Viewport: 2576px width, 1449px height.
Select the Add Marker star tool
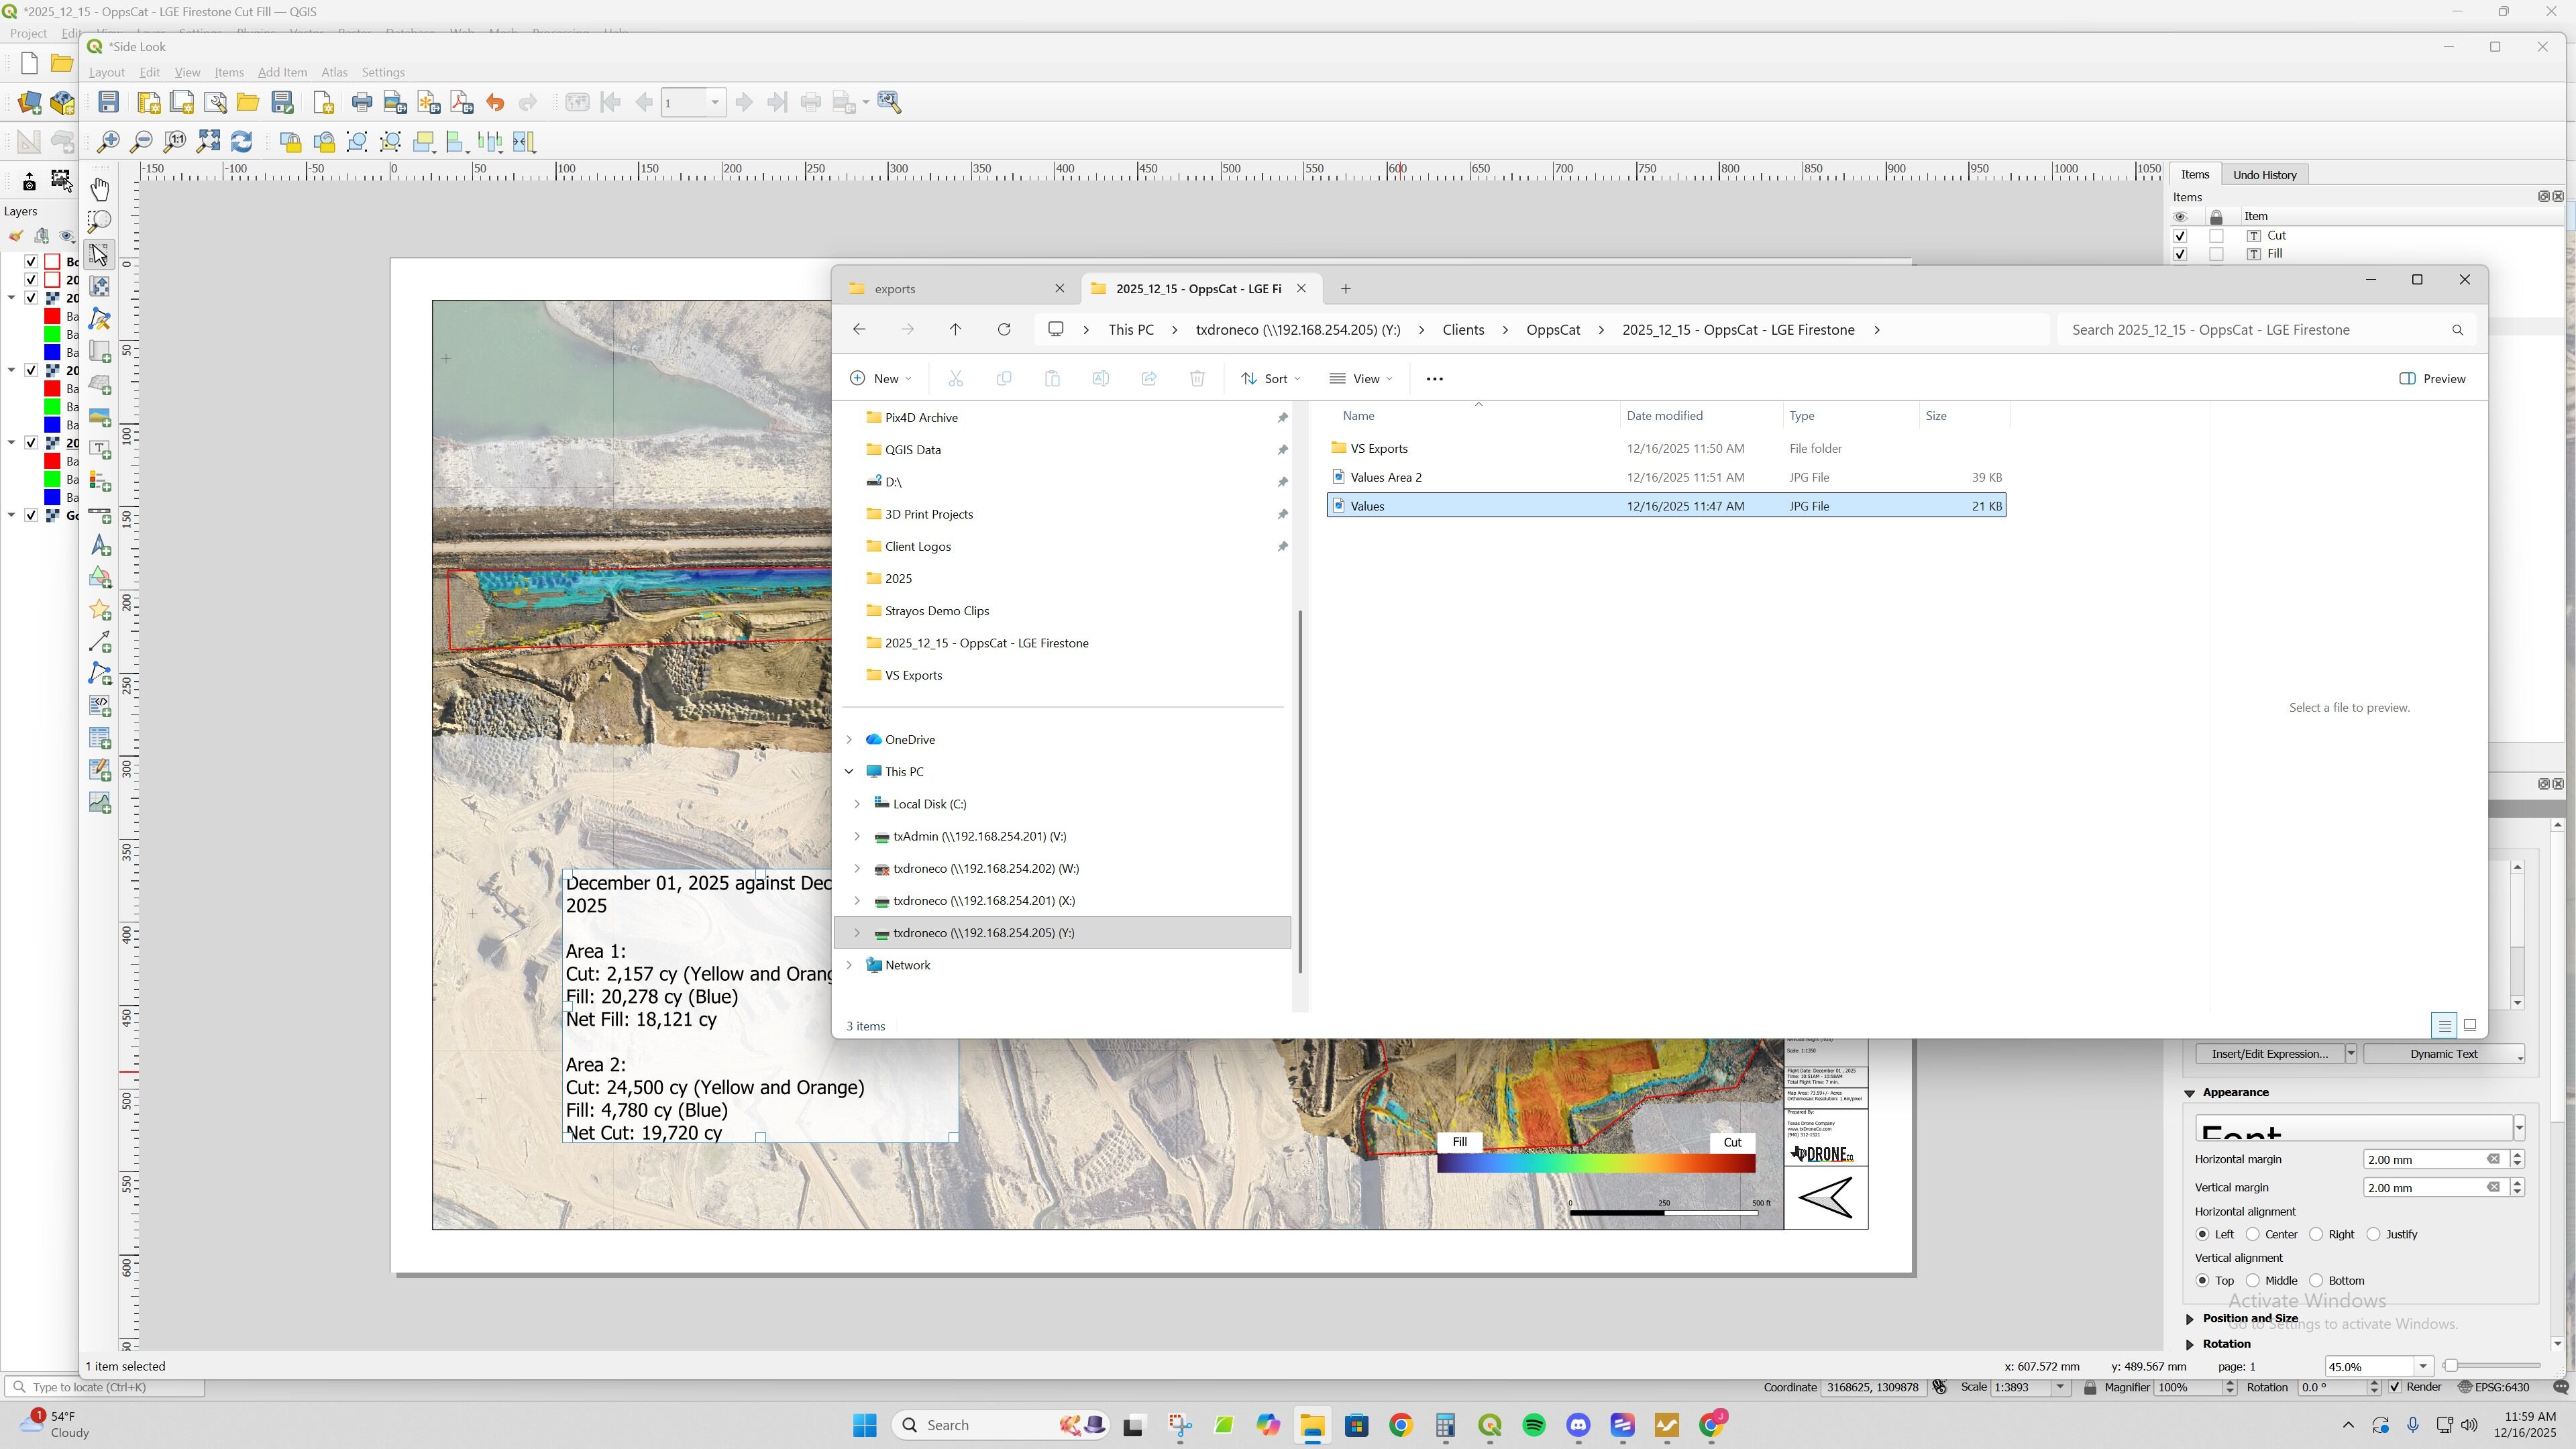(x=100, y=610)
